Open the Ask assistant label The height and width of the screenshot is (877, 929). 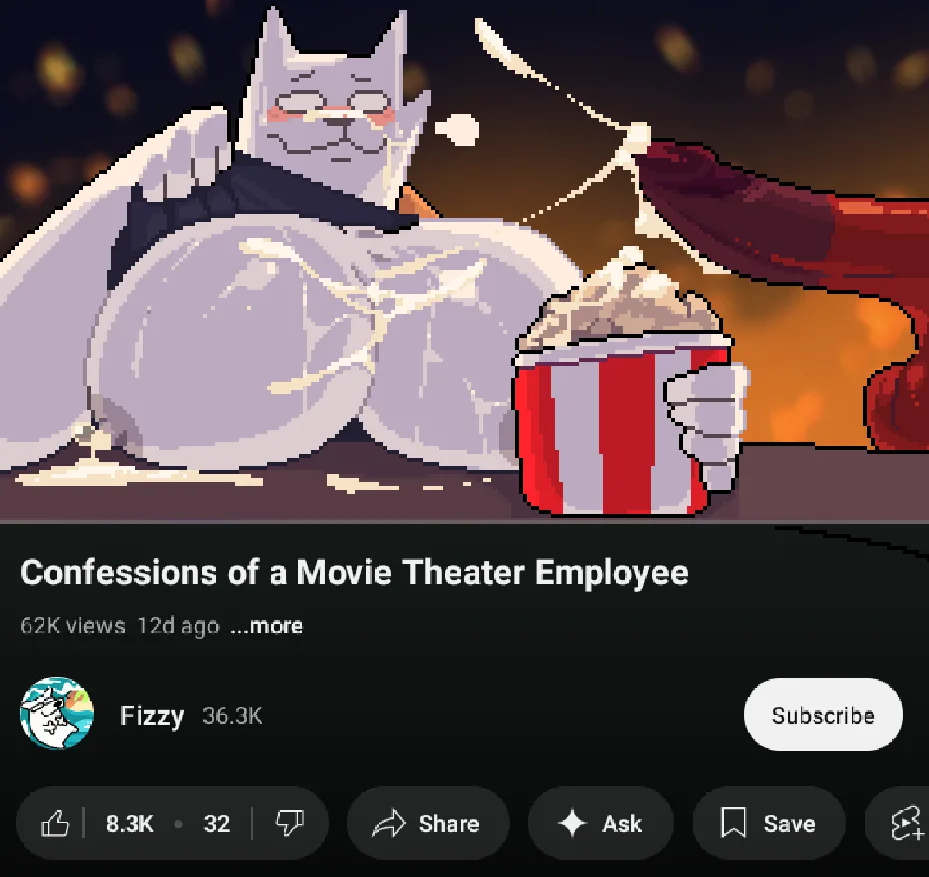tap(622, 824)
